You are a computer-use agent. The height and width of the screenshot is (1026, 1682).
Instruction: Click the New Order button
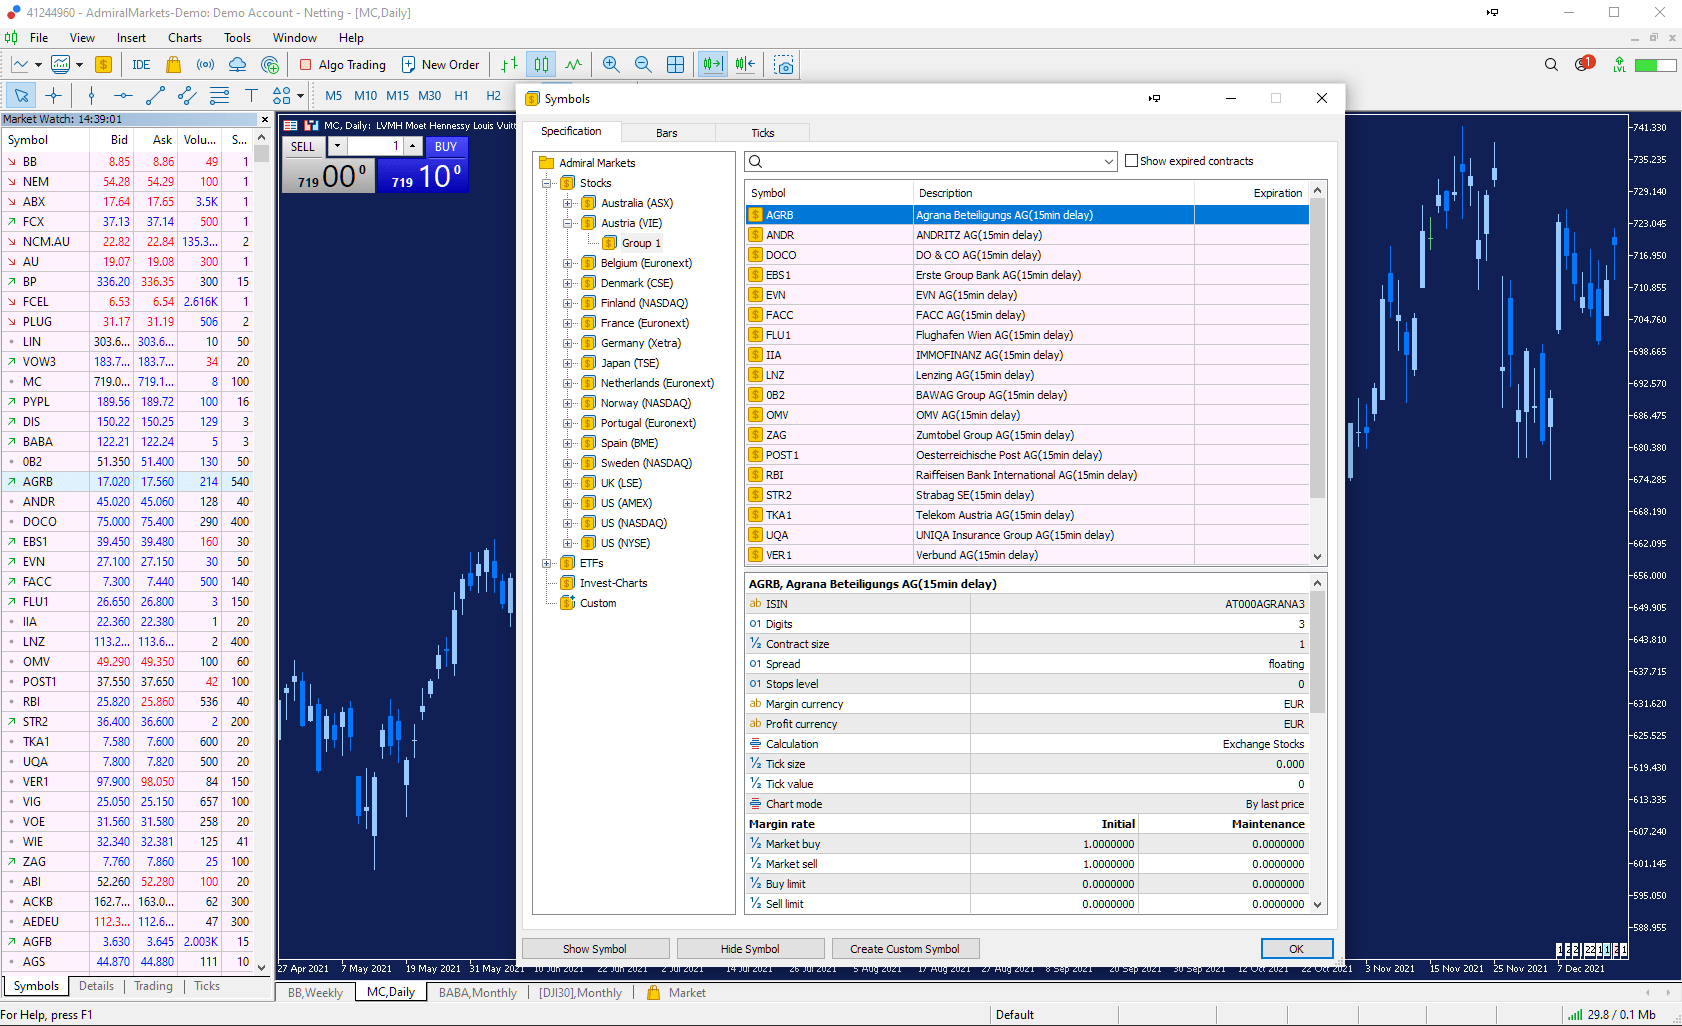tap(441, 65)
